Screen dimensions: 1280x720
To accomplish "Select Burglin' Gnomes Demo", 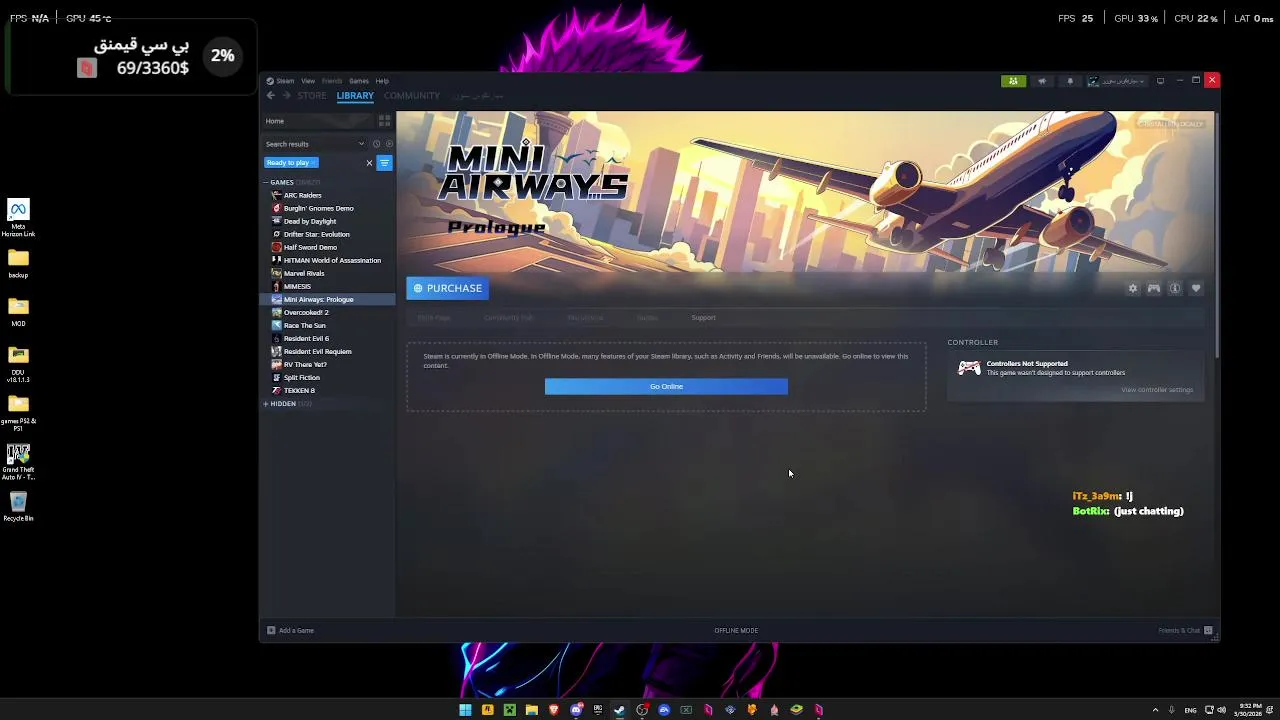I will point(328,208).
